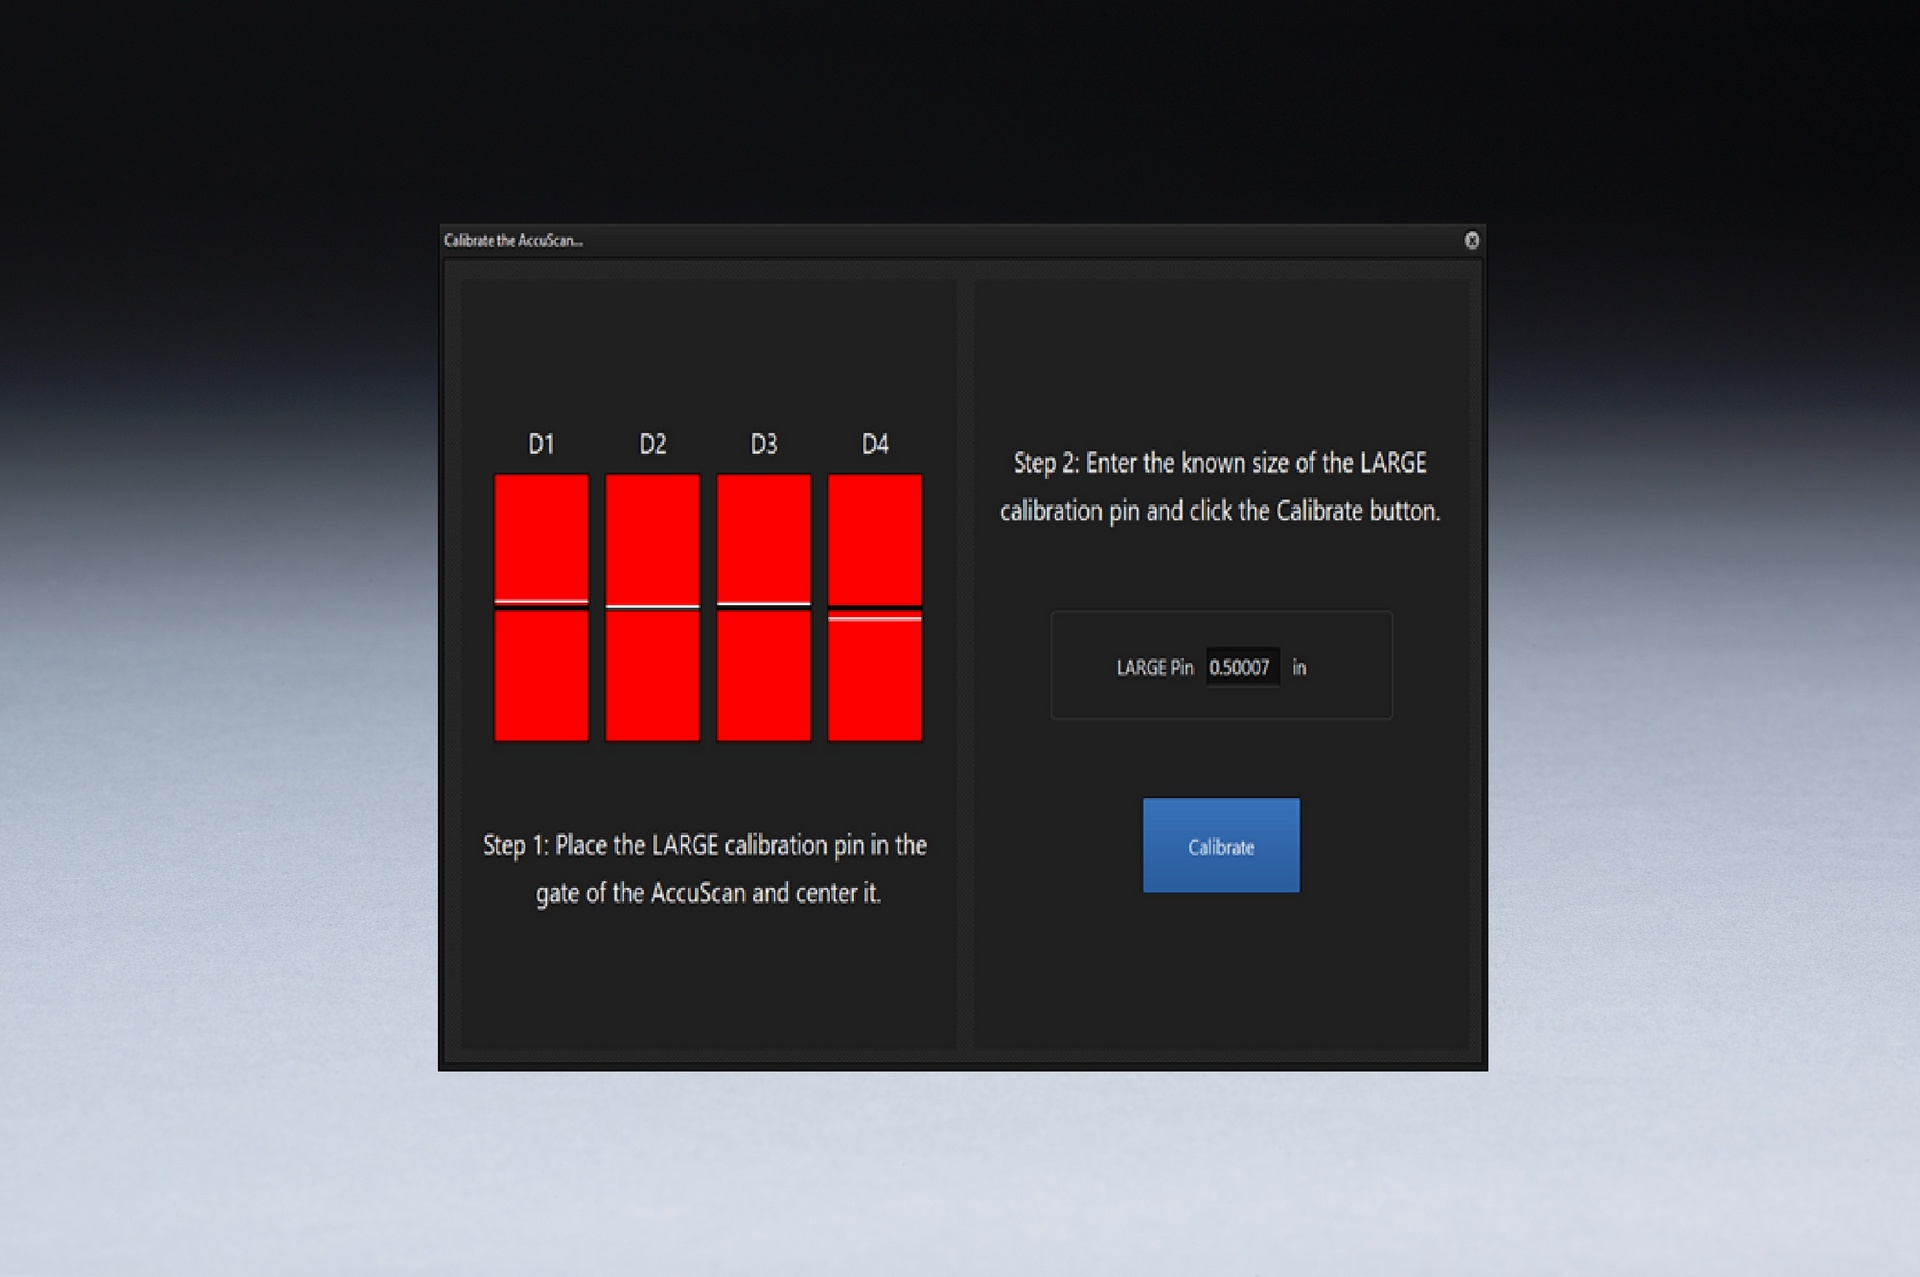1920x1277 pixels.
Task: Click the blue Calibrate button
Action: pyautogui.click(x=1221, y=845)
